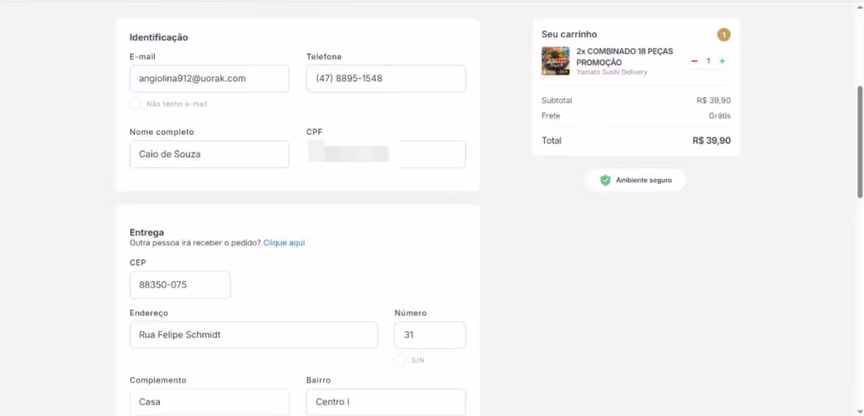Edit the Complemento field
This screenshot has width=864, height=416.
[x=209, y=402]
